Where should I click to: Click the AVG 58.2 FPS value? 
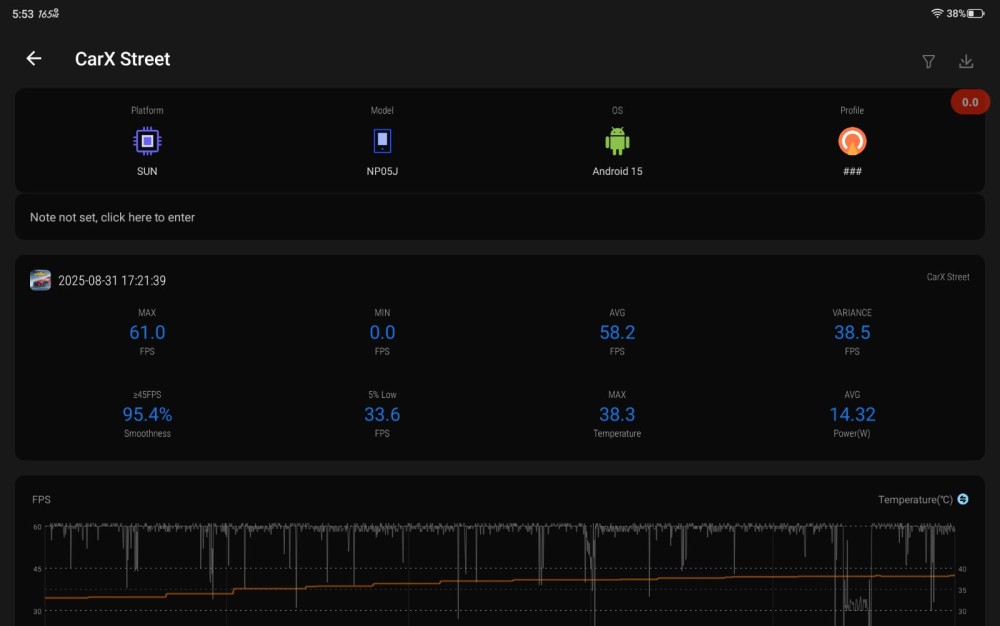[x=617, y=332]
